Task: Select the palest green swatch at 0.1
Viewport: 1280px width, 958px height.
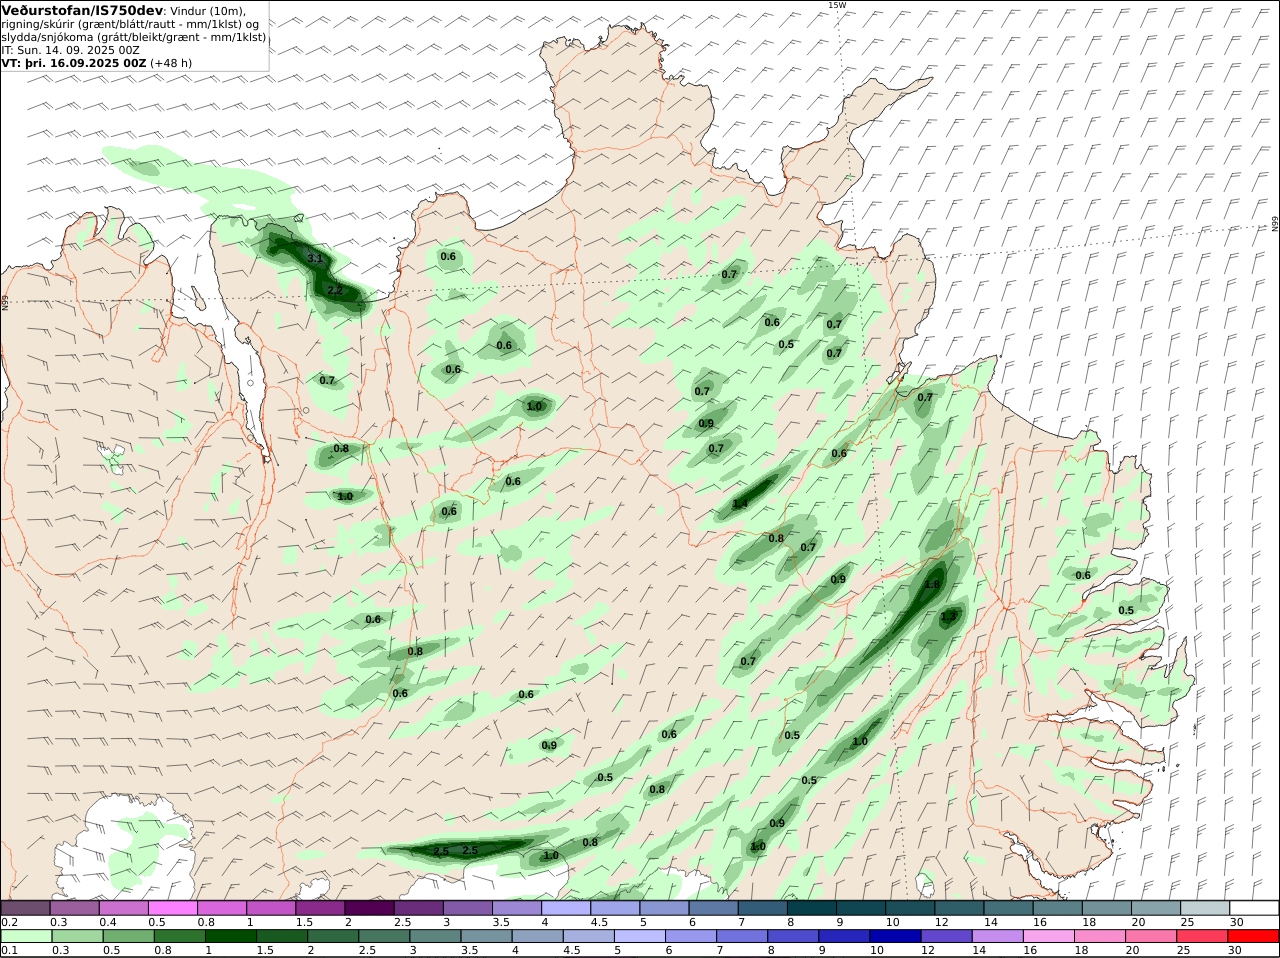Action: point(25,936)
